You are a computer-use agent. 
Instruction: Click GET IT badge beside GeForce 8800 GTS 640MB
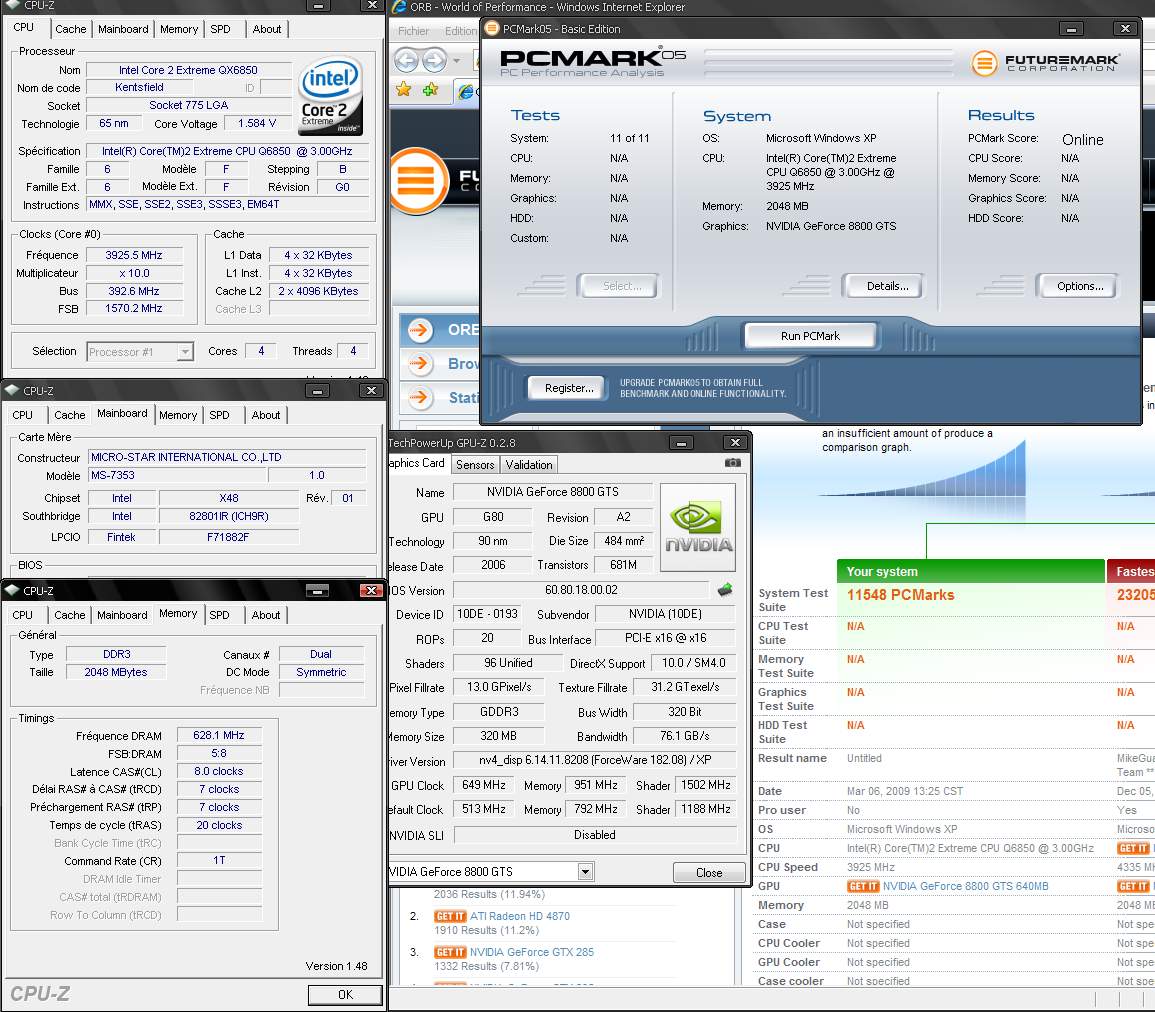point(863,886)
